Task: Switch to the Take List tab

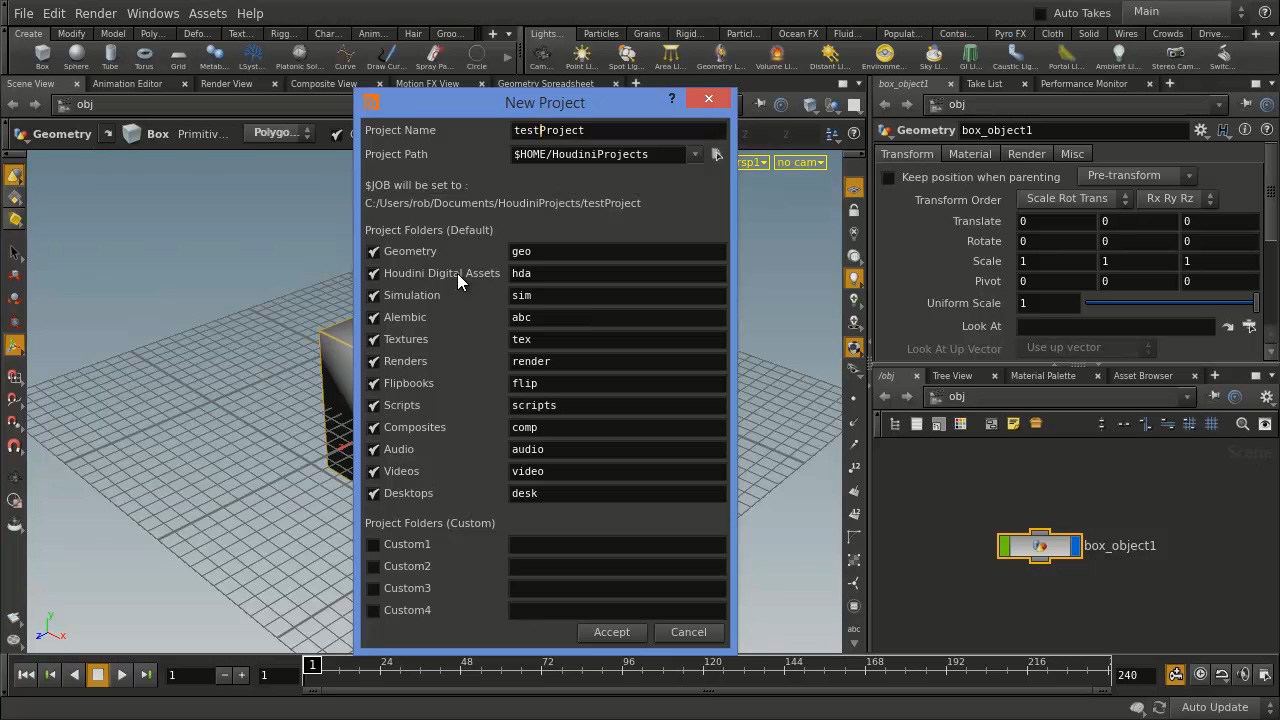Action: pyautogui.click(x=984, y=83)
